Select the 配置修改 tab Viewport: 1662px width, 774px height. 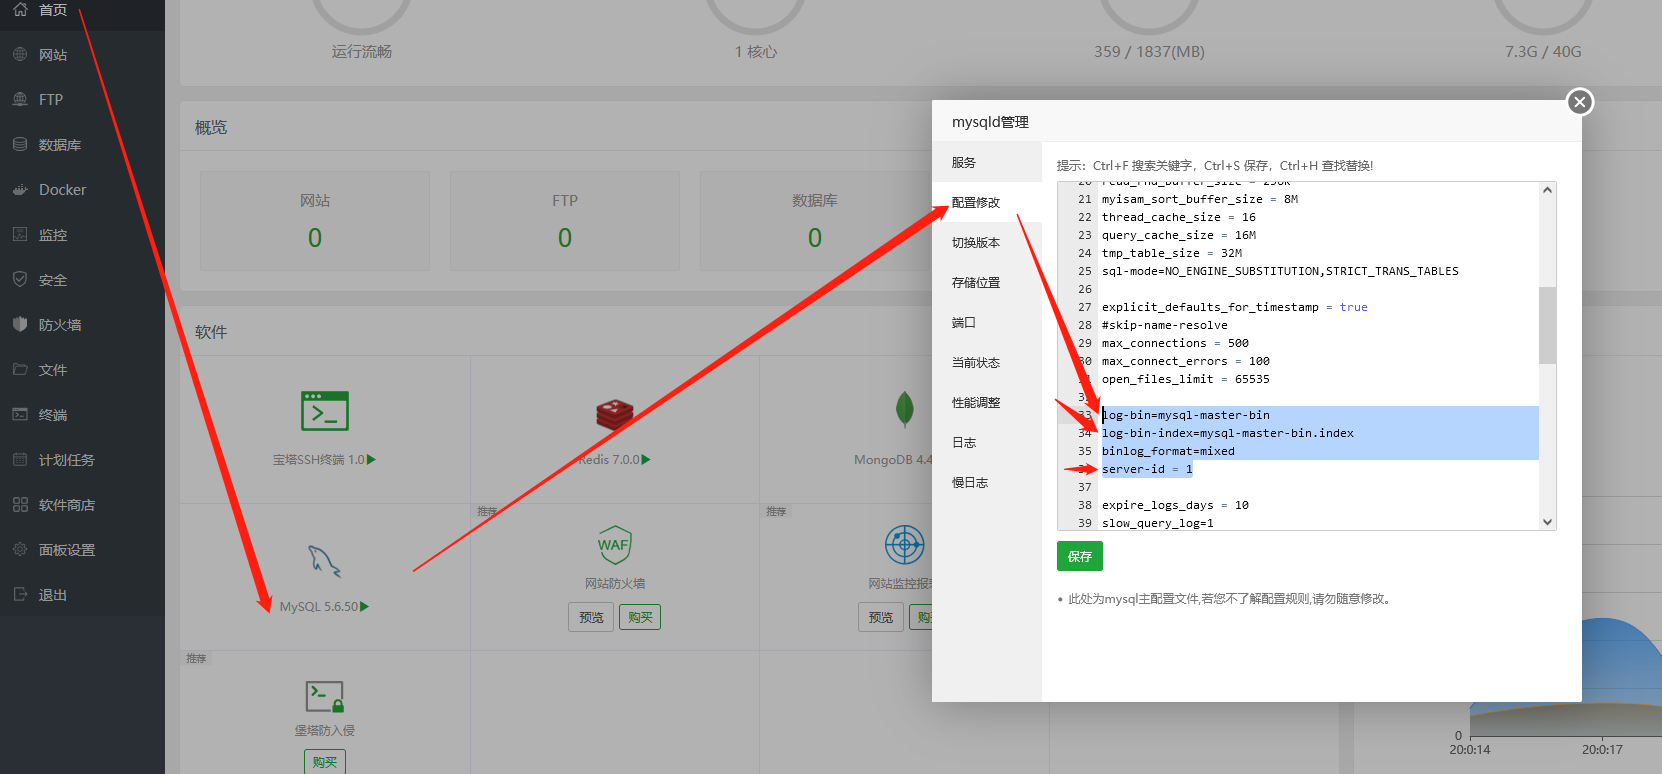click(987, 202)
